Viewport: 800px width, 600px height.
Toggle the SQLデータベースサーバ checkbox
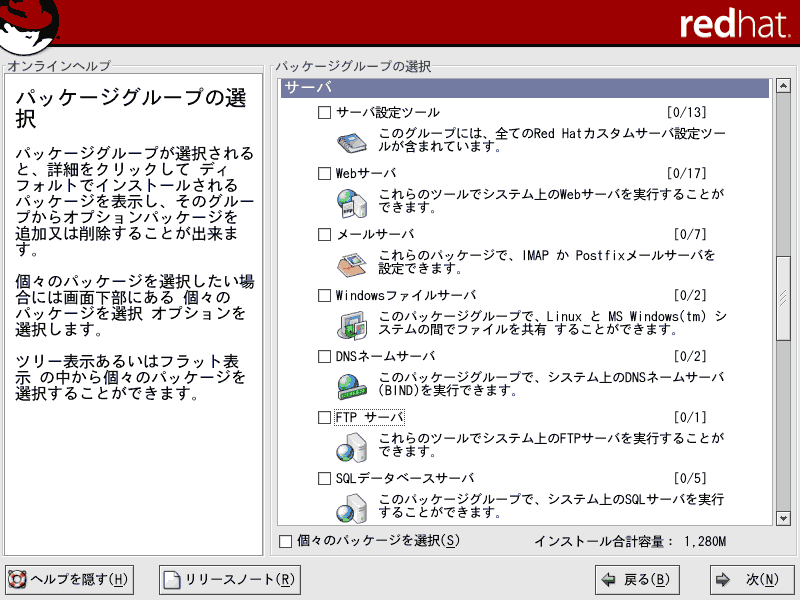click(324, 478)
